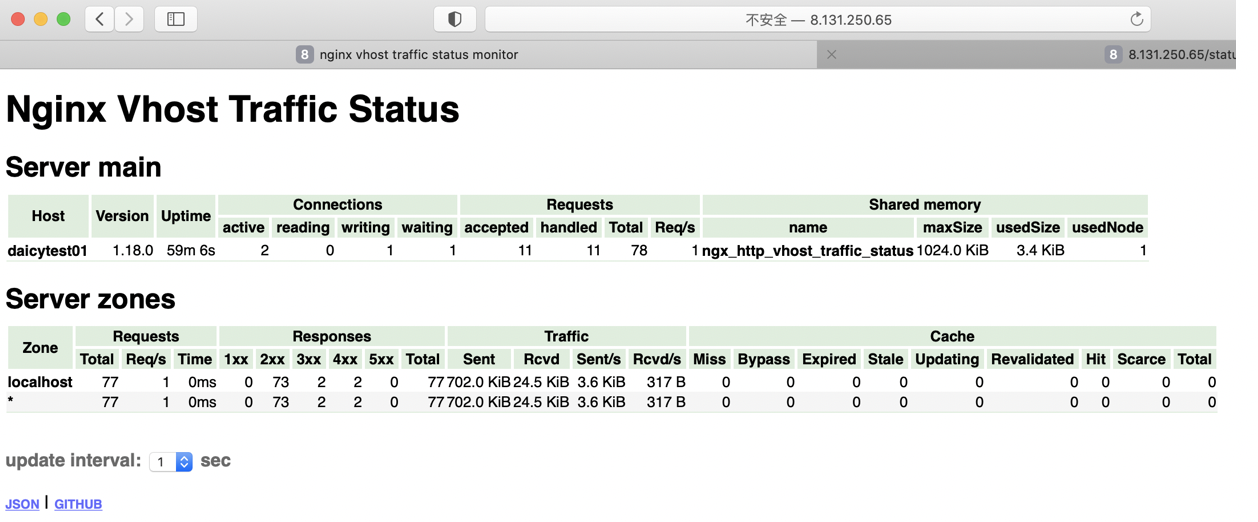Image resolution: width=1258 pixels, height=522 pixels.
Task: Click the accepted column header
Action: [496, 228]
